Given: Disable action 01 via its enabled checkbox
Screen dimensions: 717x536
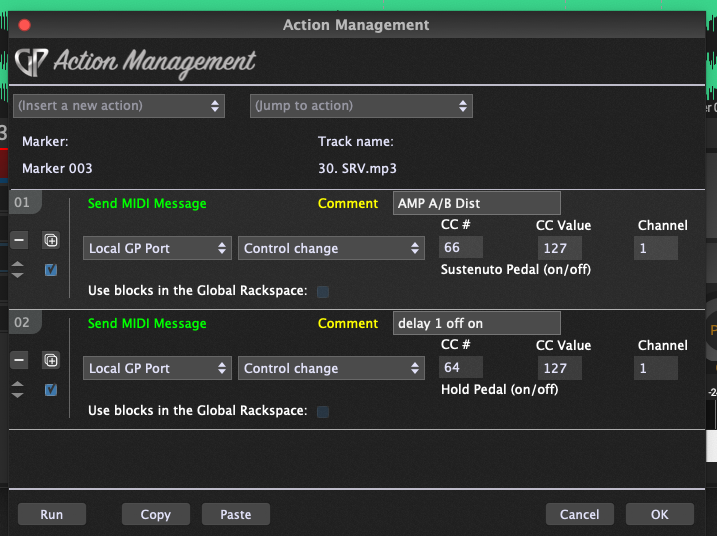Looking at the screenshot, I should tap(51, 270).
